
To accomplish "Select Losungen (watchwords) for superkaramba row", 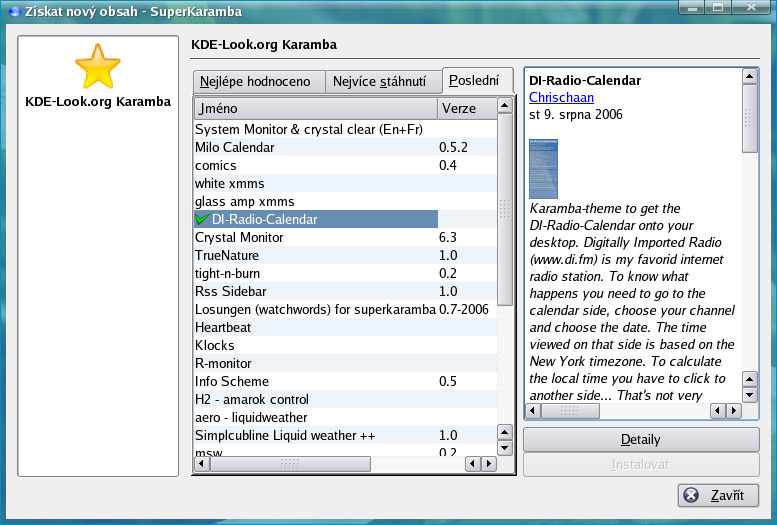I will [x=345, y=309].
